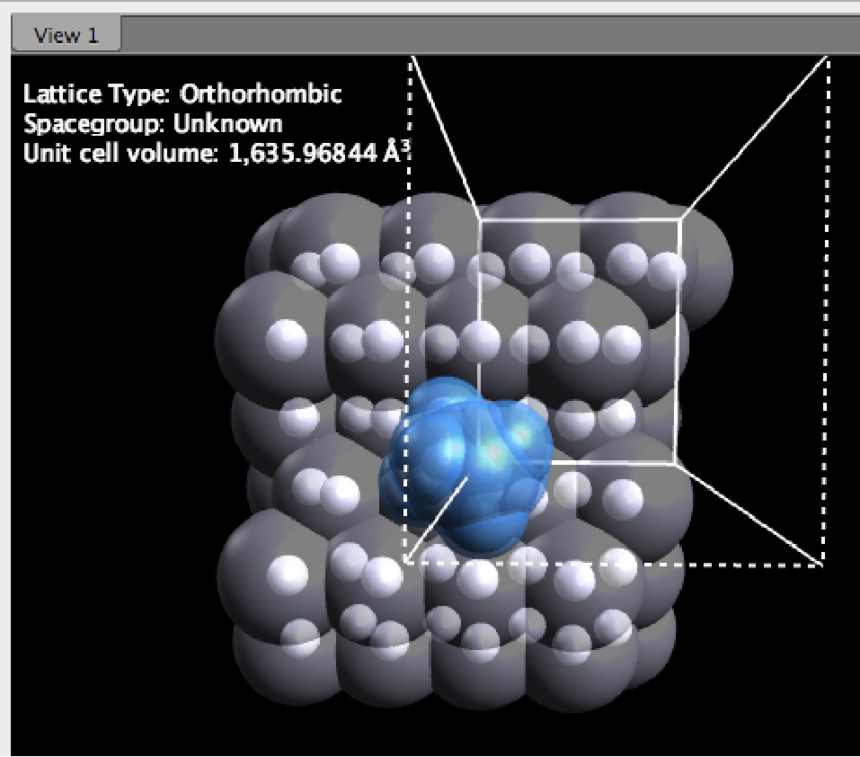Click the Unit cell volume readout
This screenshot has width=860, height=757.
point(217,152)
